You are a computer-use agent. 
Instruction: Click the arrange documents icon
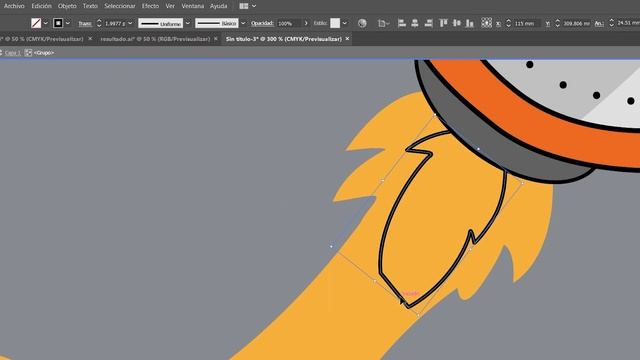coord(244,6)
